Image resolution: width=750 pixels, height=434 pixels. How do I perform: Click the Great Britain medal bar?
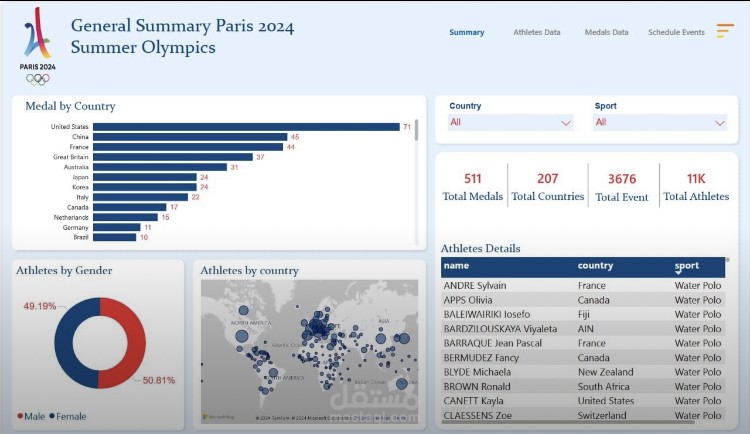tap(173, 157)
